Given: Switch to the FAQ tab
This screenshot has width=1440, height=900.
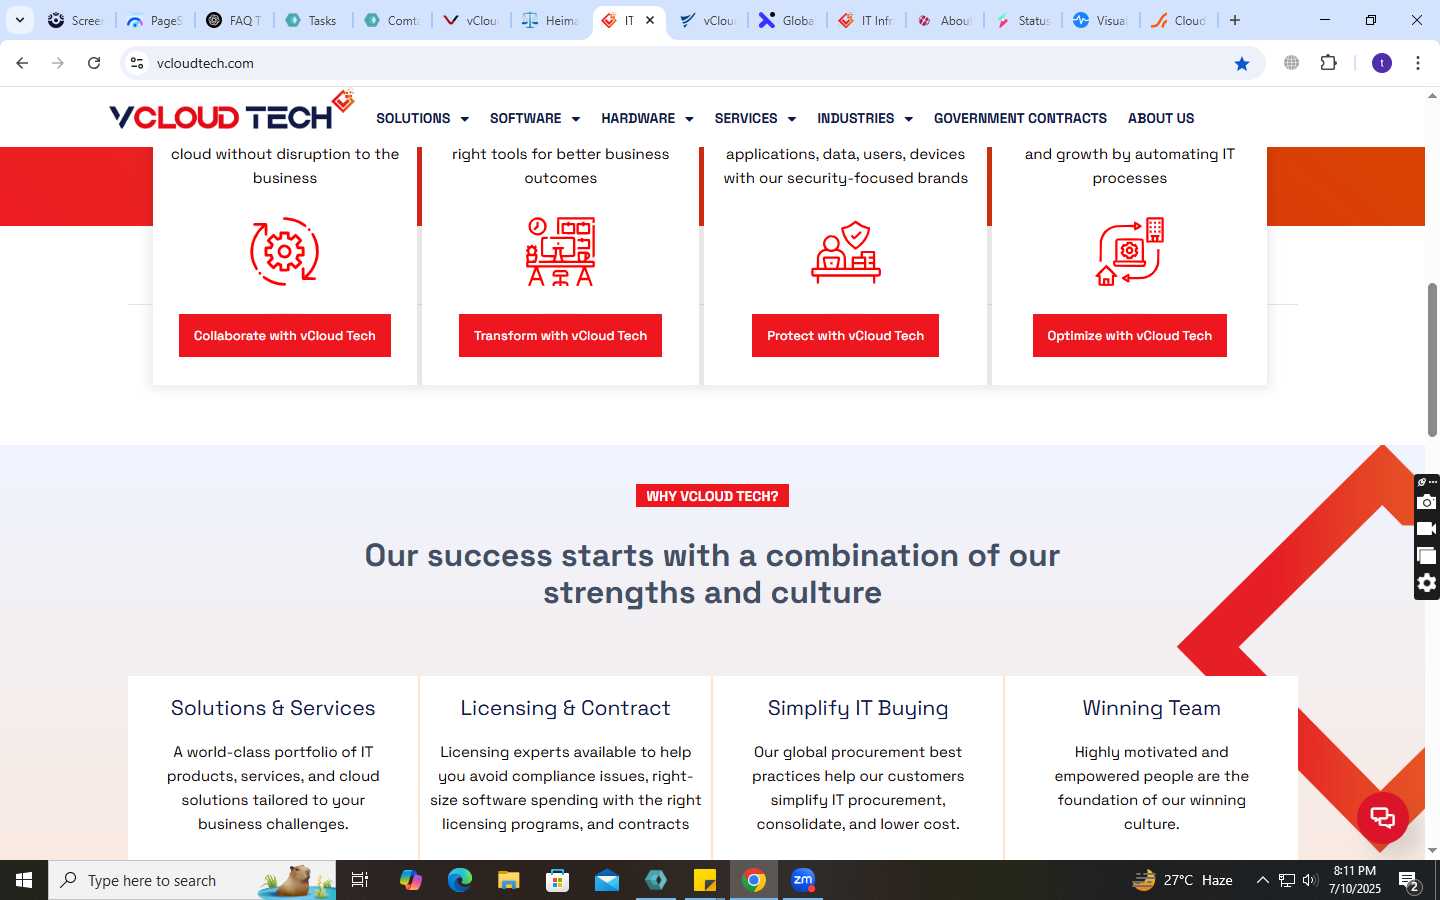Looking at the screenshot, I should point(235,20).
